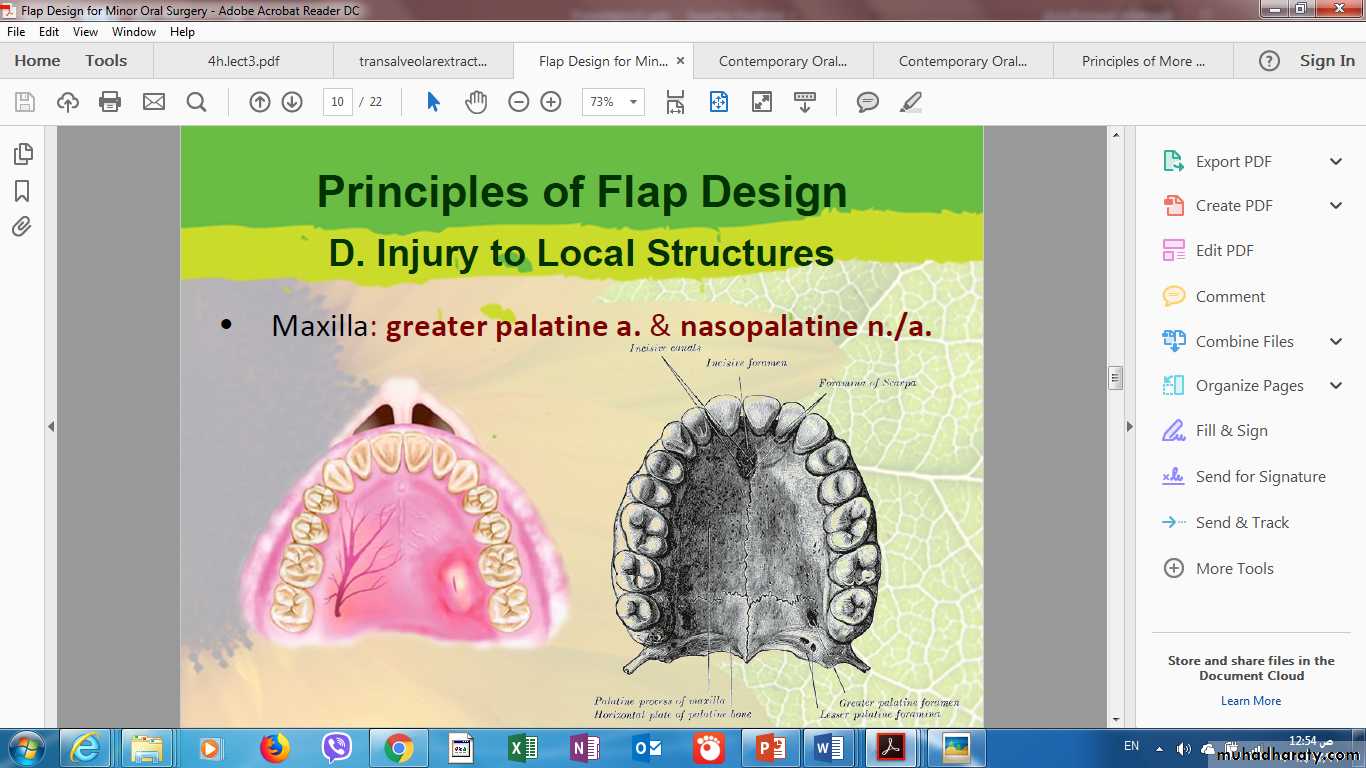Activate the Hand pan tool
The height and width of the screenshot is (768, 1366).
click(476, 102)
